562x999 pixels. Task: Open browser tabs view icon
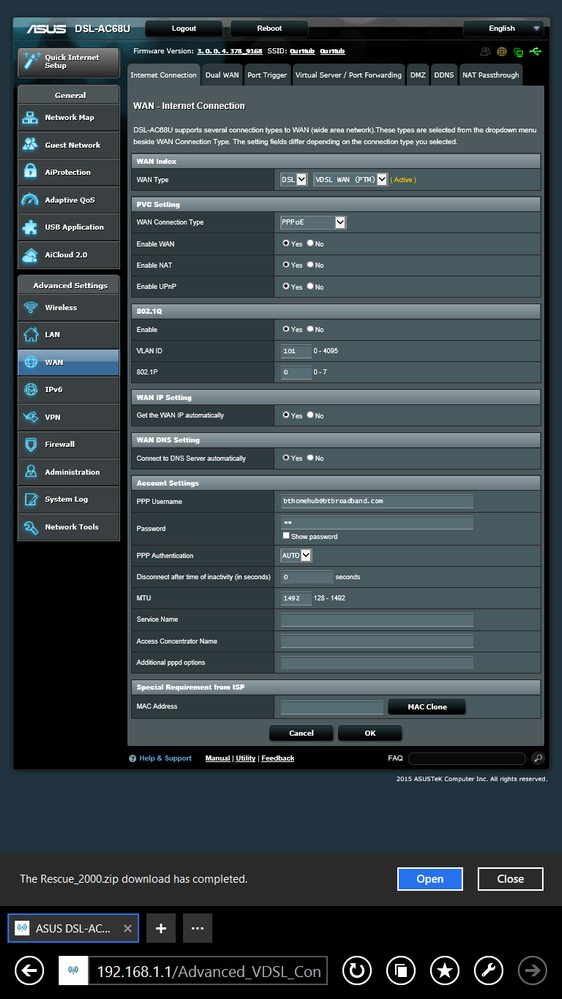[x=401, y=971]
